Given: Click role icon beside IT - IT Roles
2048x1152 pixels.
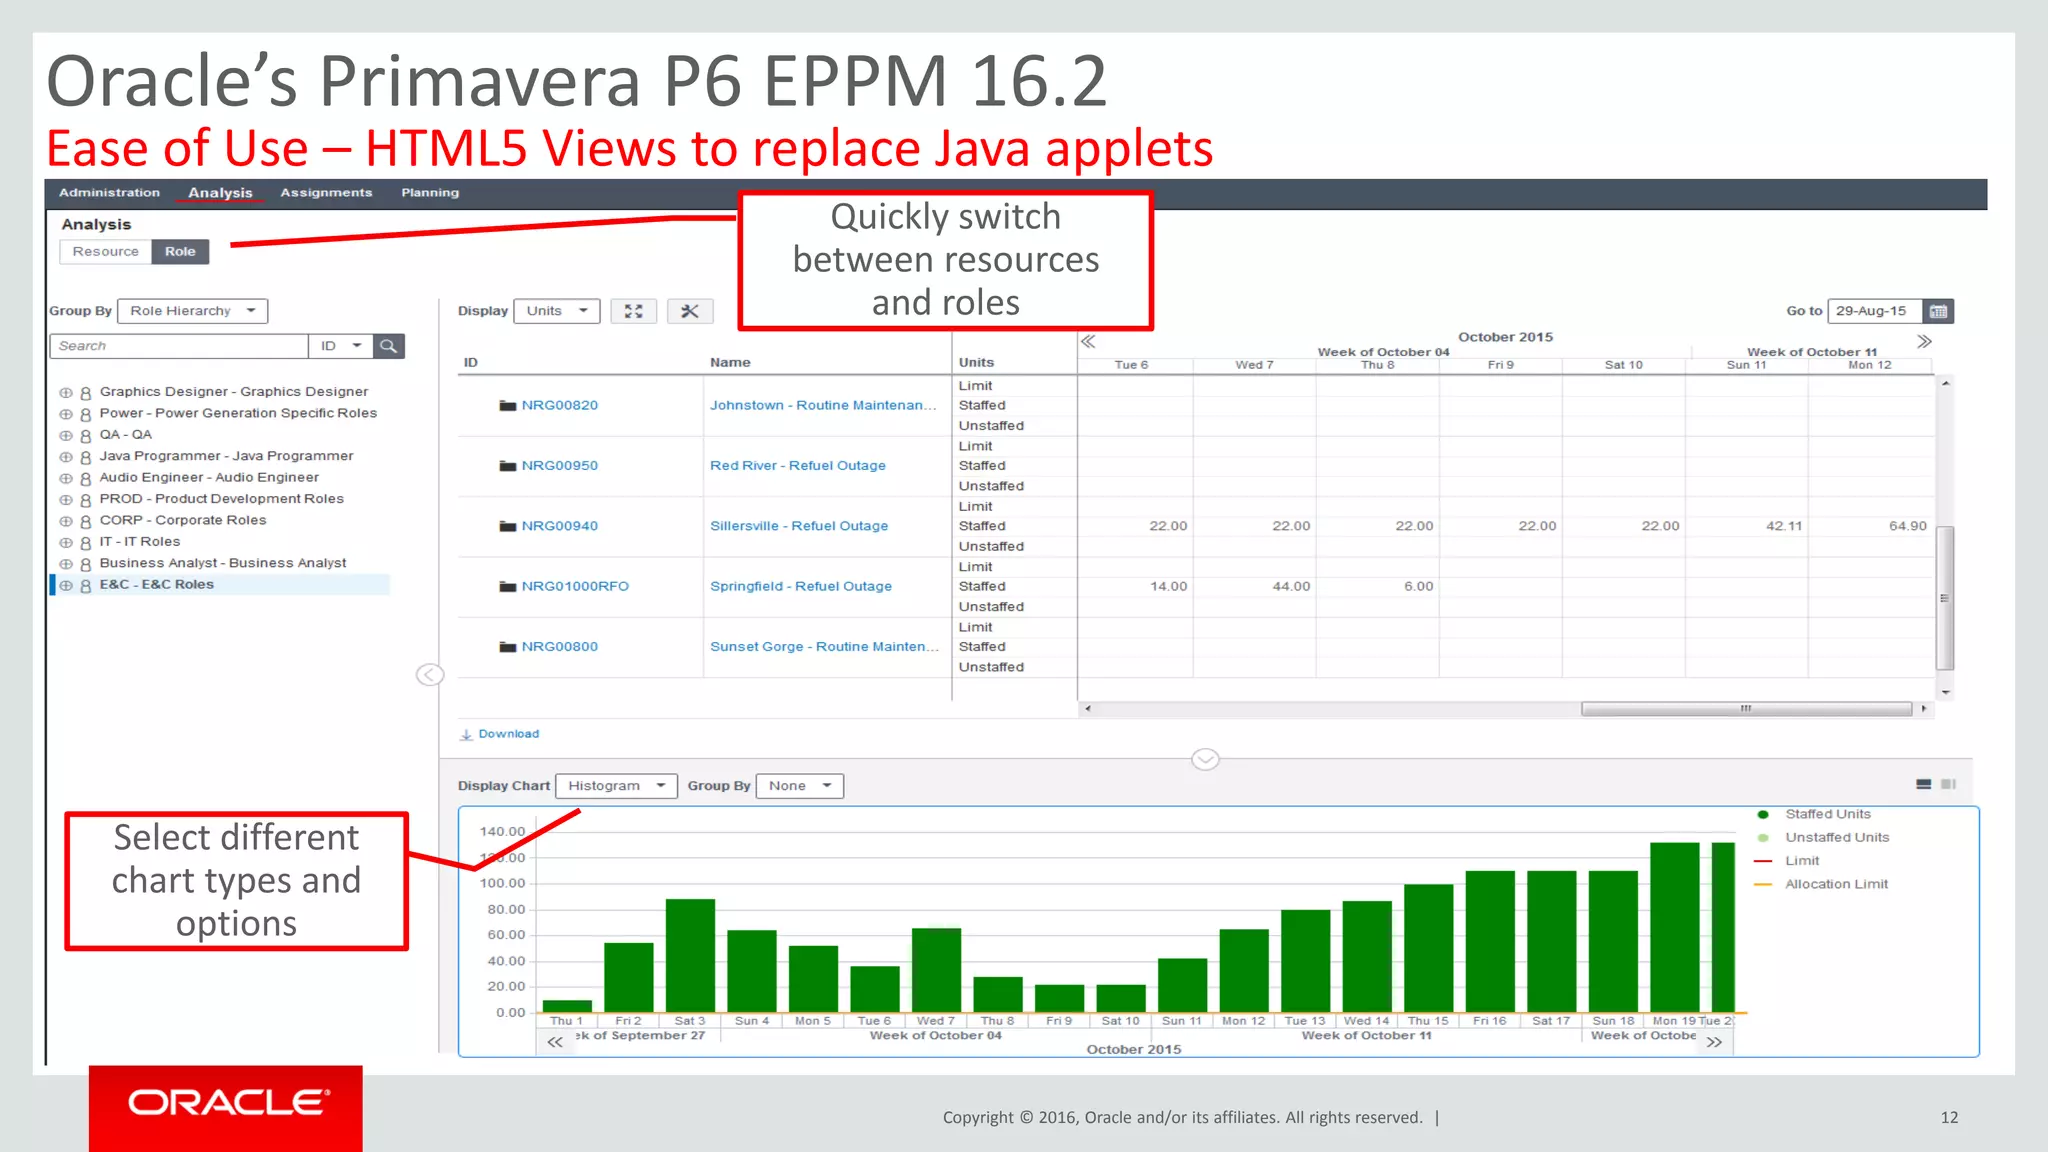Looking at the screenshot, I should (x=86, y=543).
